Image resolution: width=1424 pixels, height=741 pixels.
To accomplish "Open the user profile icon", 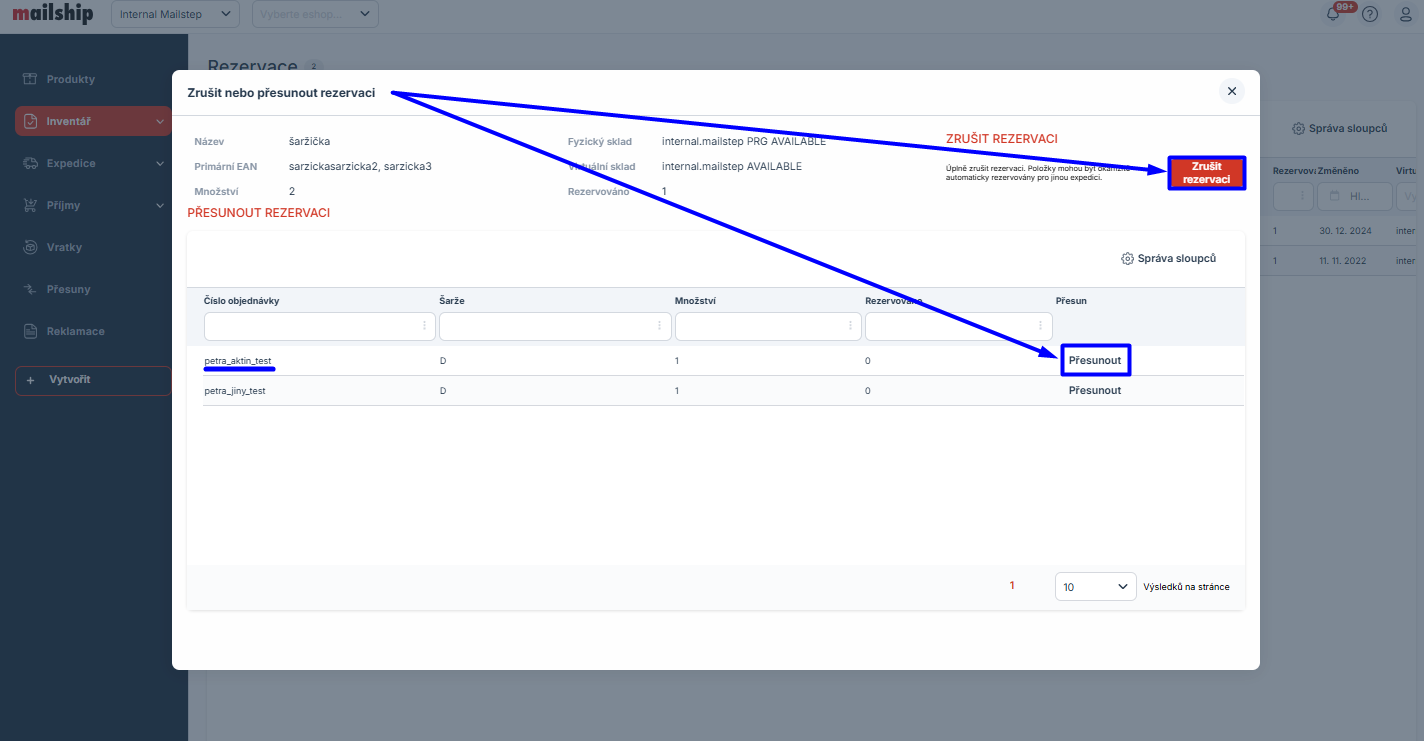I will (x=1405, y=14).
